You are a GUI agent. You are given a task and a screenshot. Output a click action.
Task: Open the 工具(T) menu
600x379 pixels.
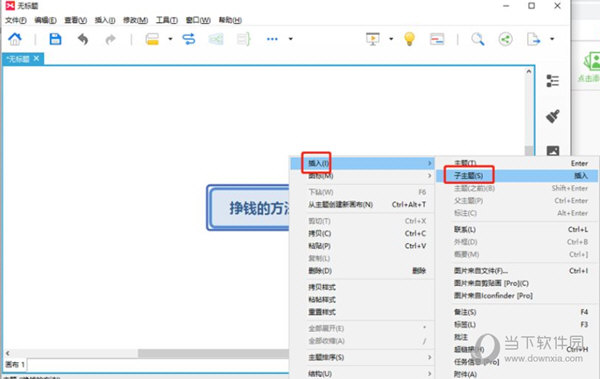(x=167, y=20)
